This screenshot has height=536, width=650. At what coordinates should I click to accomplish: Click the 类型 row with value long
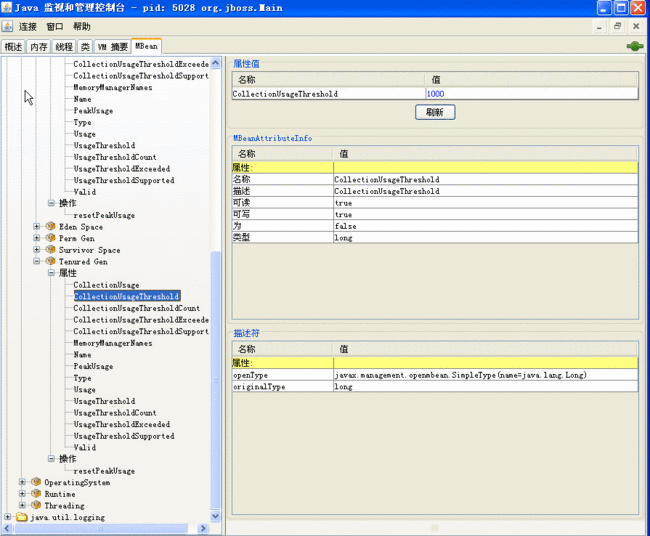pos(434,238)
